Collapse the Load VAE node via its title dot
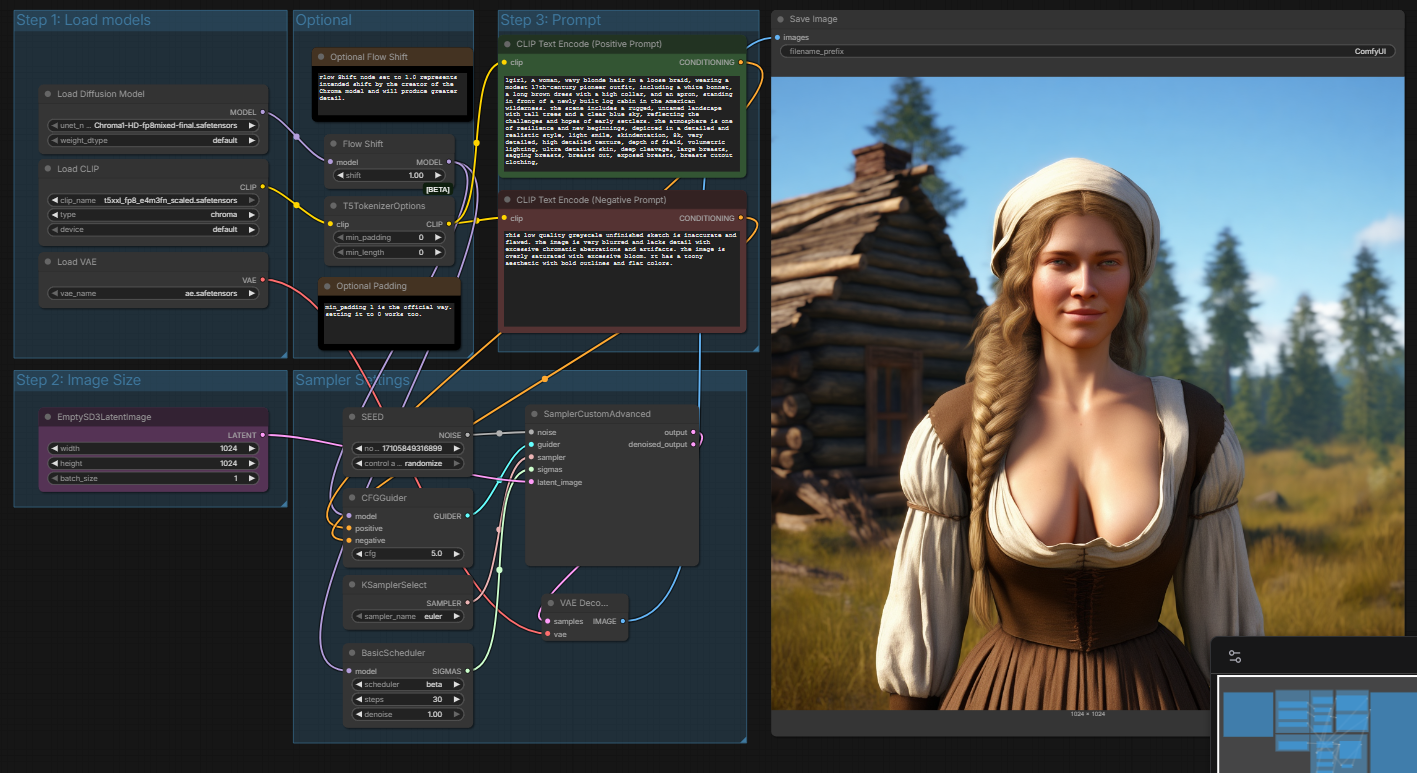The height and width of the screenshot is (773, 1417). click(48, 262)
